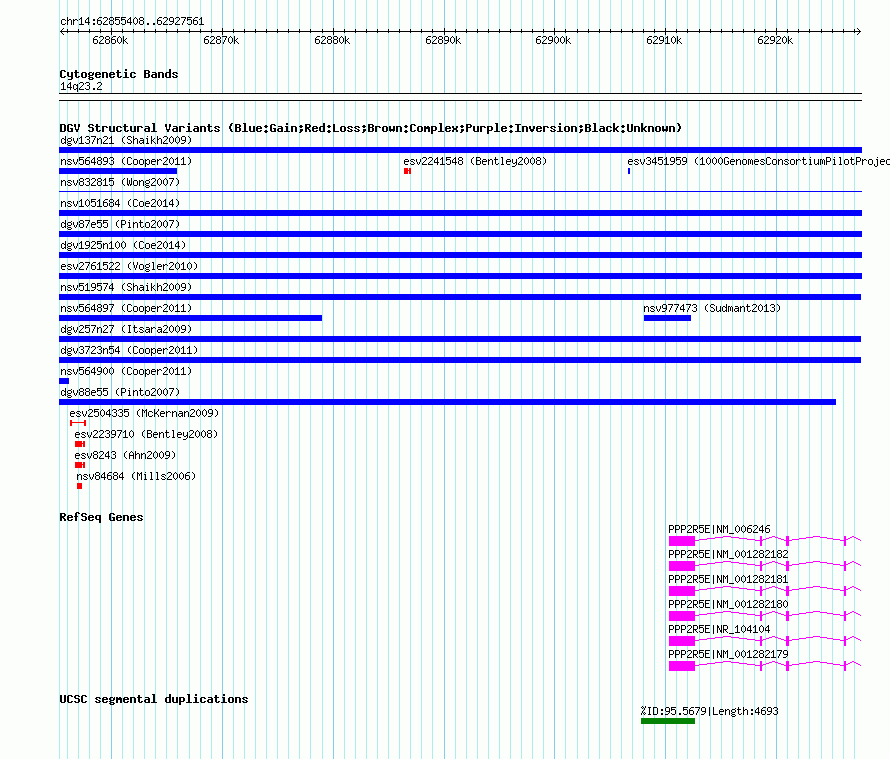Select esv8243 (Ahn2009) label
This screenshot has height=759, width=890.
pyautogui.click(x=125, y=455)
